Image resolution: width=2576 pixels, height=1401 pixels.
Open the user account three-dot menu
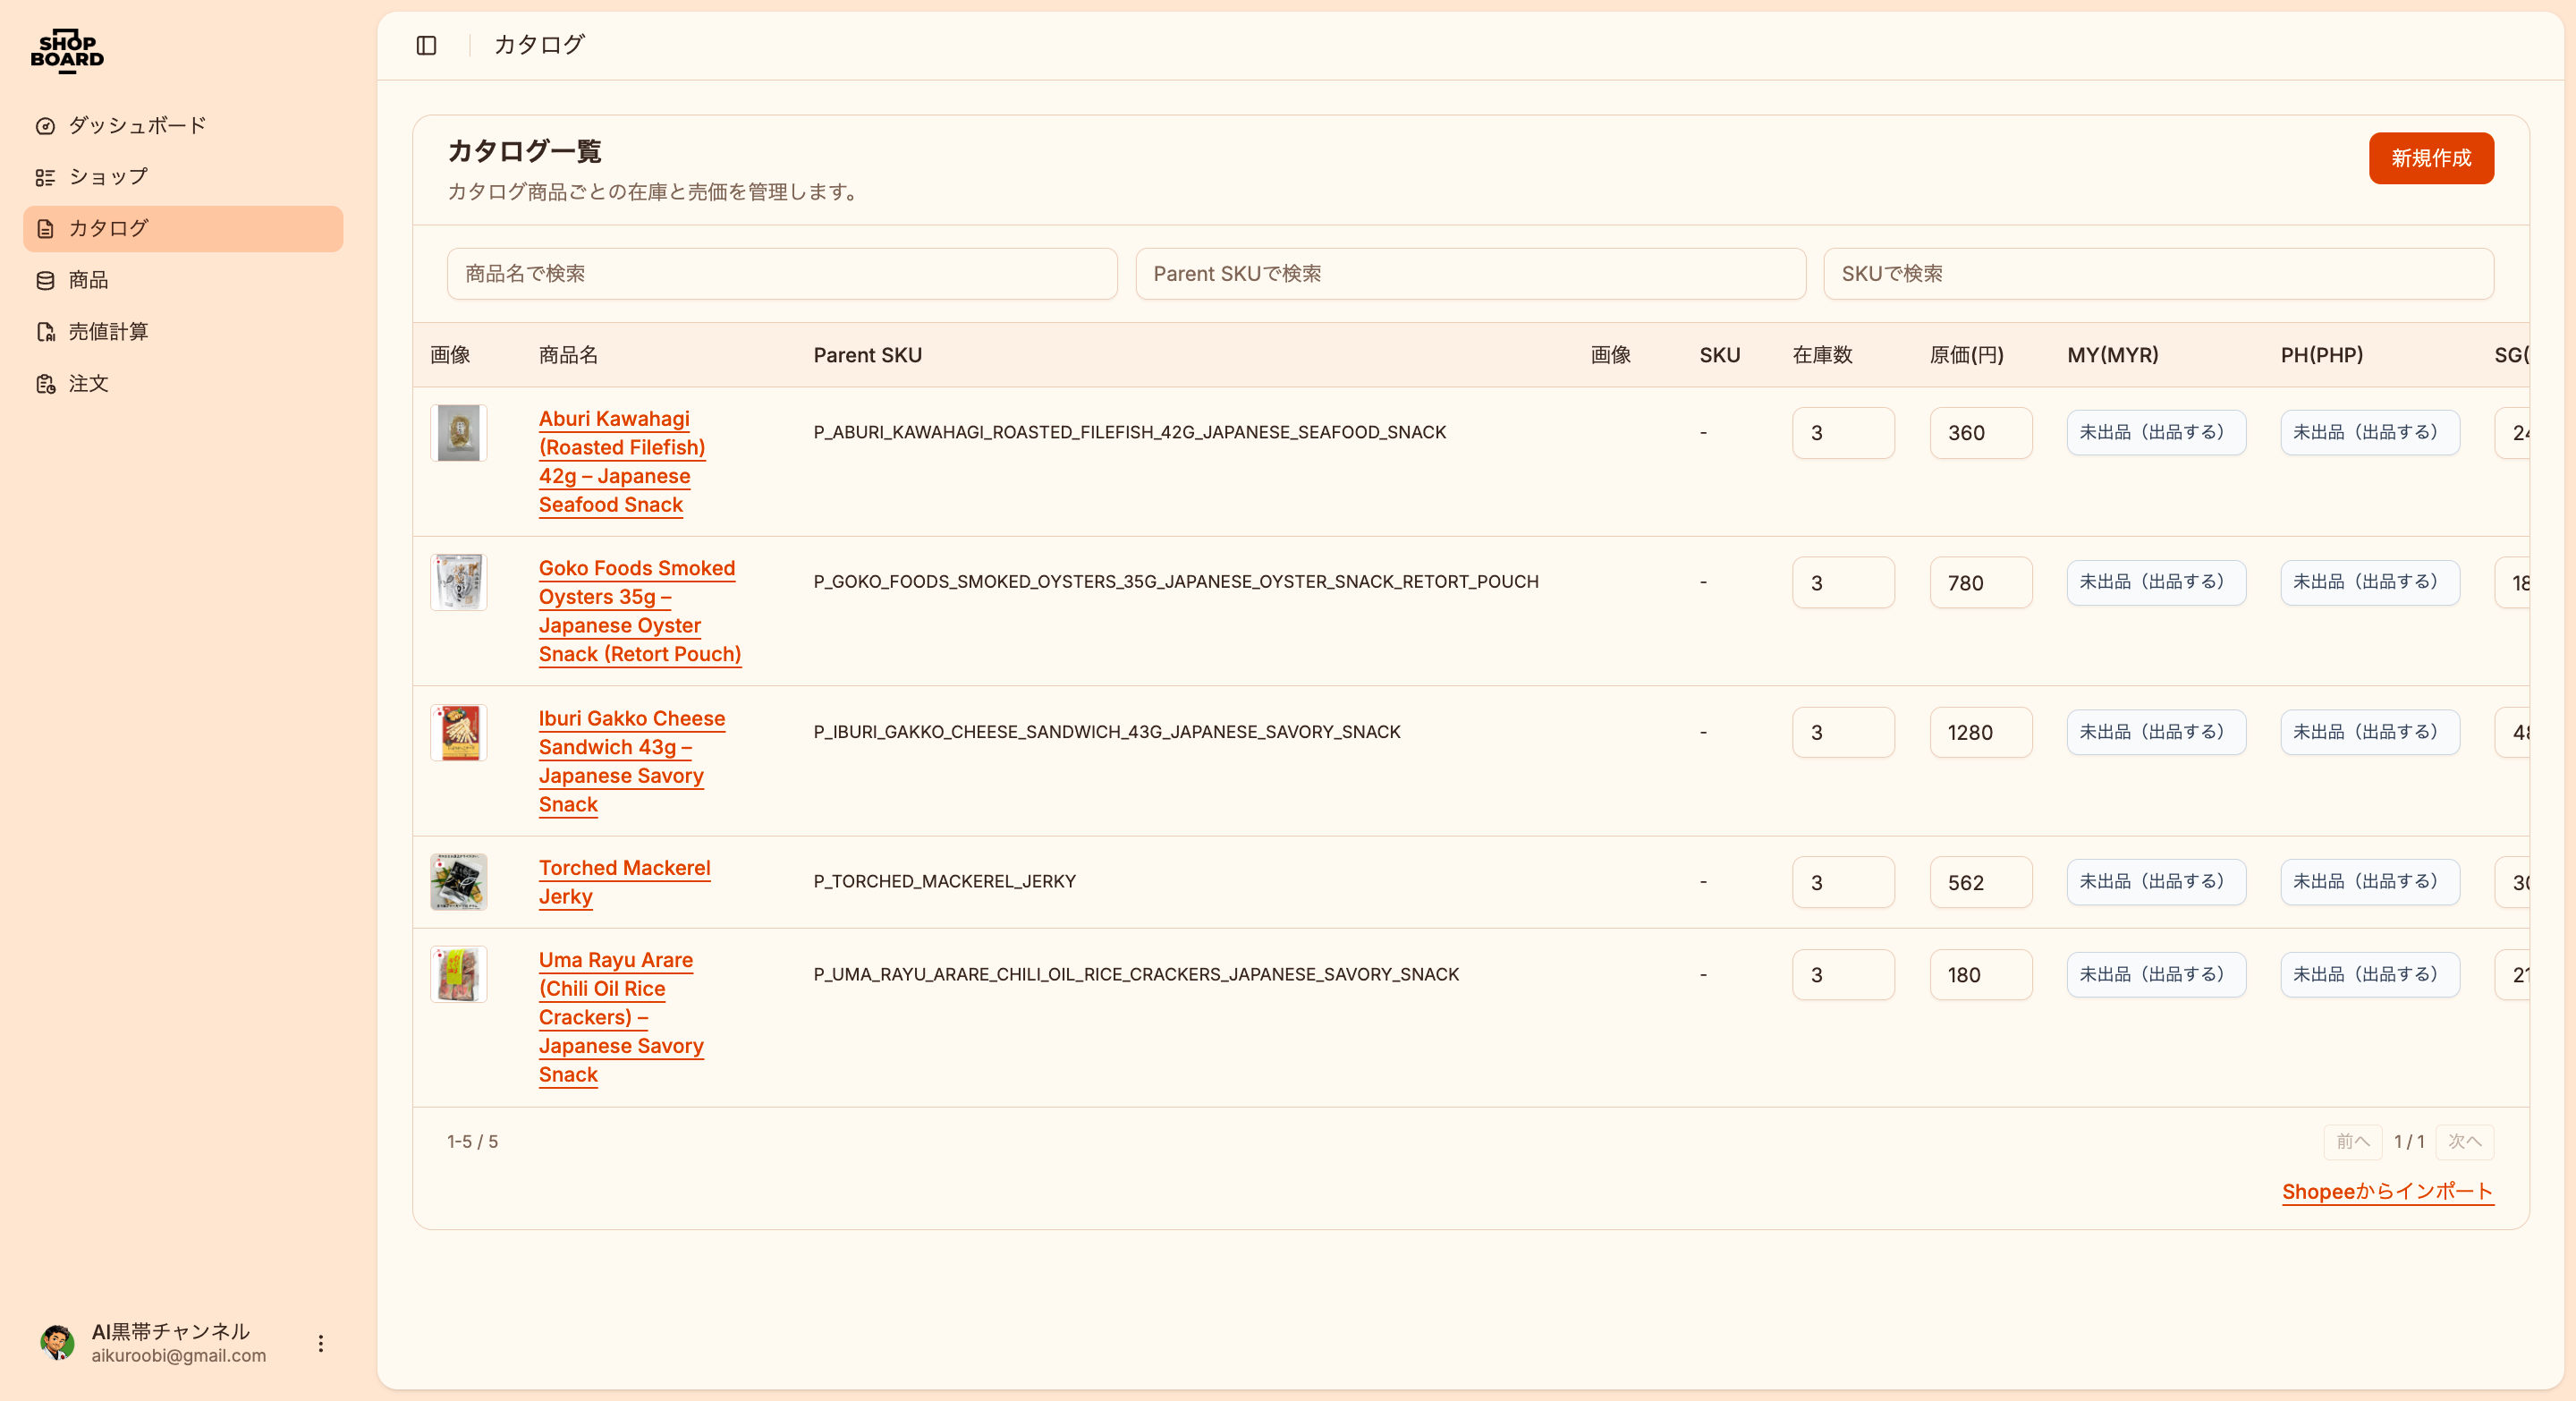(x=320, y=1343)
